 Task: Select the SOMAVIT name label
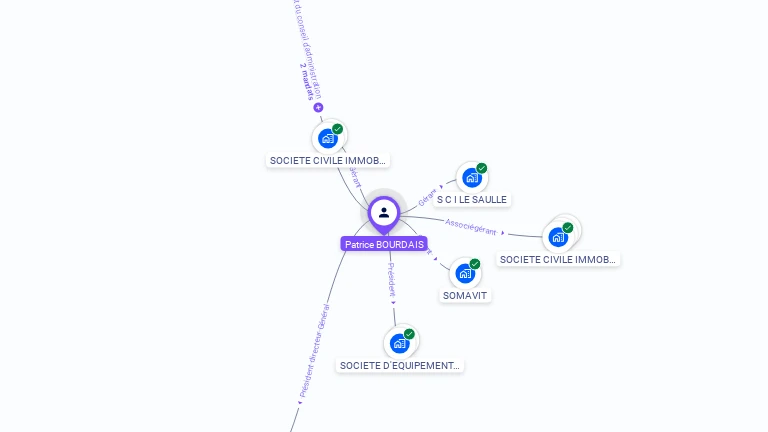[x=465, y=296]
